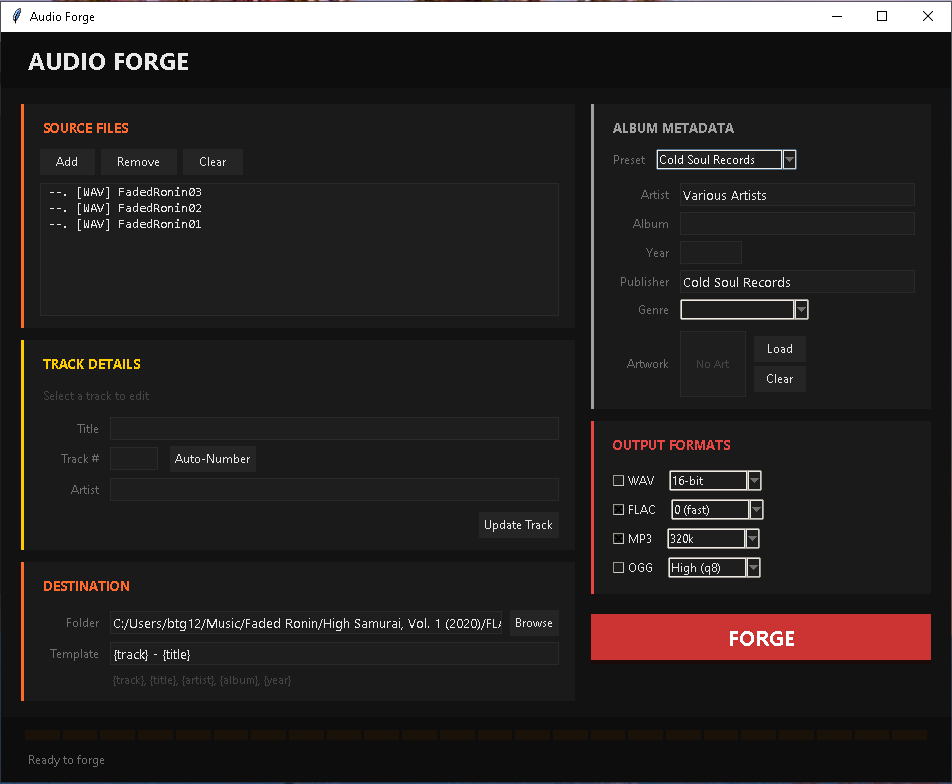Open the WAV bit depth dropdown
This screenshot has height=784, width=952.
(x=754, y=480)
